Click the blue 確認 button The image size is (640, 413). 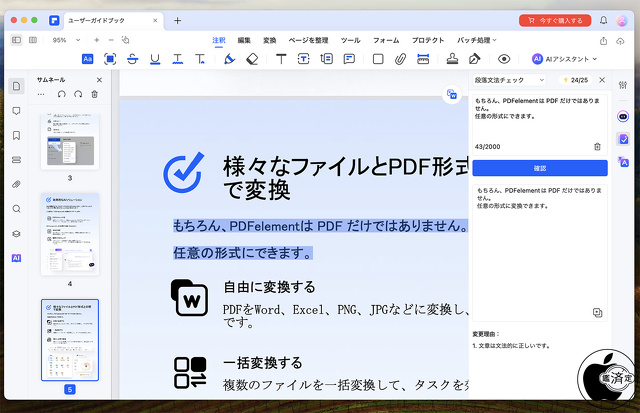[x=540, y=168]
